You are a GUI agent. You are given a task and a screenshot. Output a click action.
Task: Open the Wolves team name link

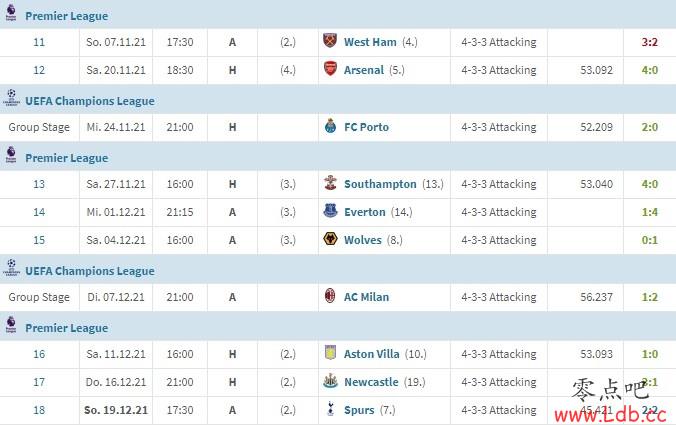pos(363,240)
